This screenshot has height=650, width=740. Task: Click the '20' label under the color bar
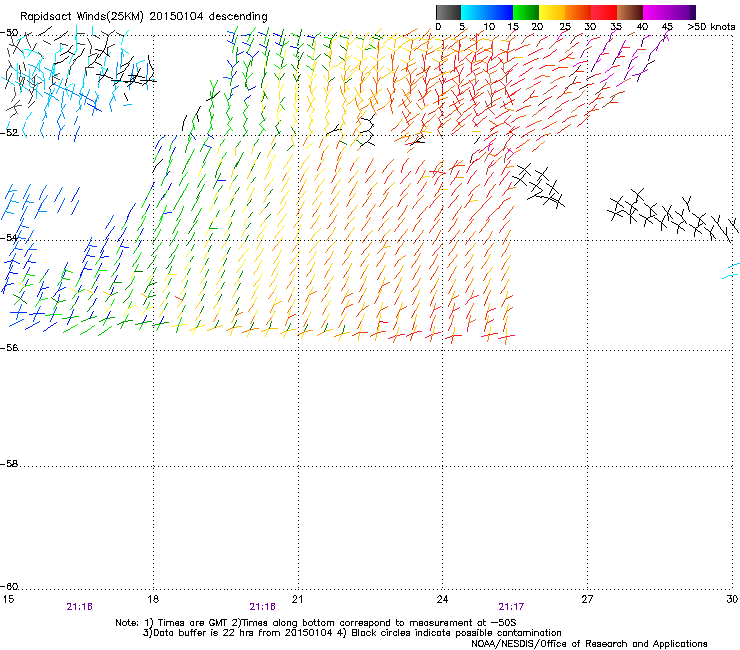pos(537,27)
